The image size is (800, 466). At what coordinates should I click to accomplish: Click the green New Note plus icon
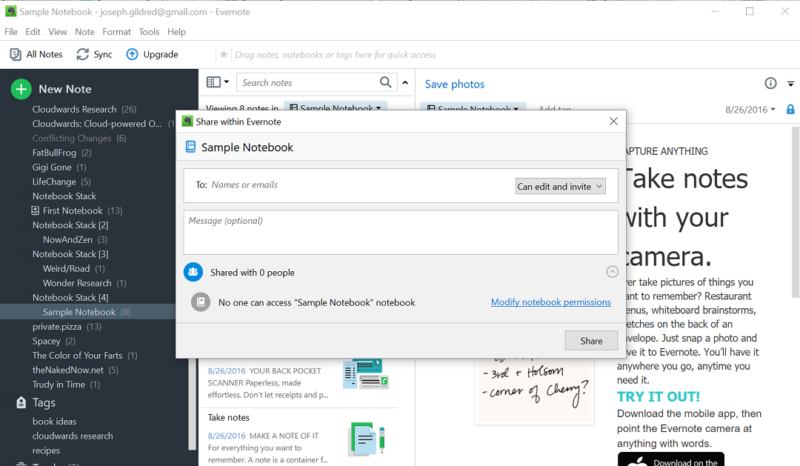click(21, 89)
